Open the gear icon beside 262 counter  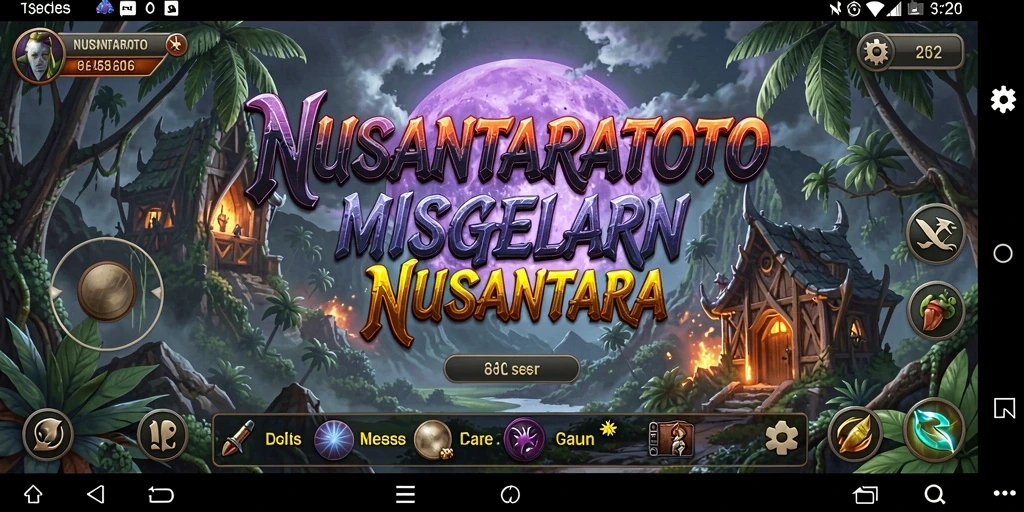coord(875,52)
